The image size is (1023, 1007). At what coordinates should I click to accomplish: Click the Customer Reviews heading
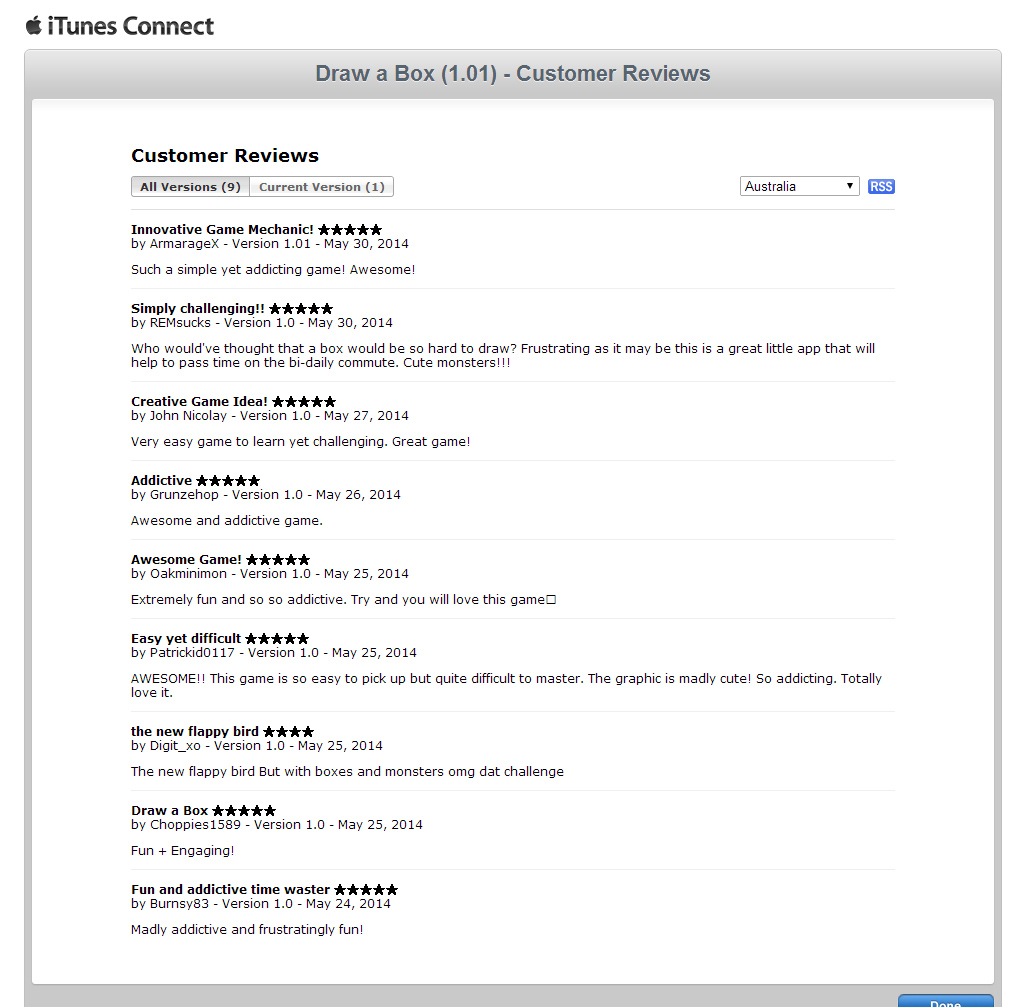(225, 156)
